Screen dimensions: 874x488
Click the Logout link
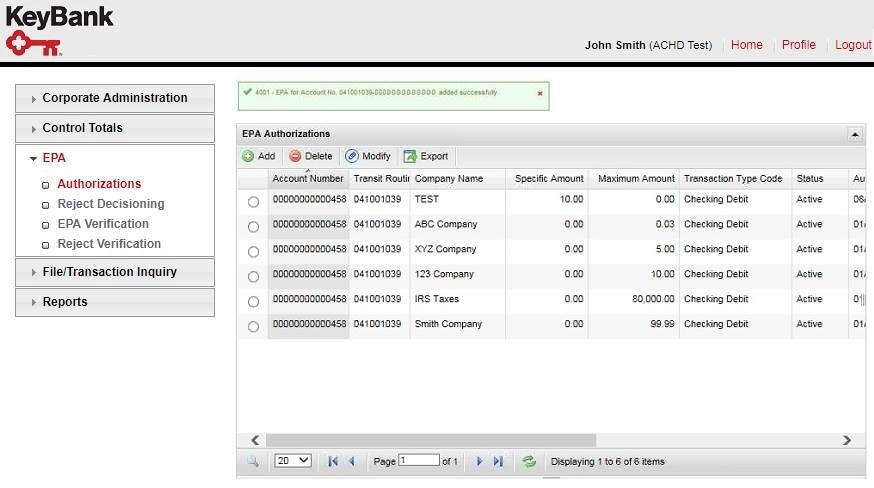(853, 45)
